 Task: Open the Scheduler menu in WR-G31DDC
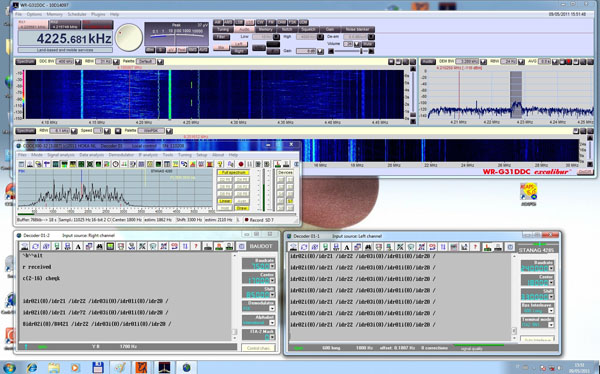point(77,14)
